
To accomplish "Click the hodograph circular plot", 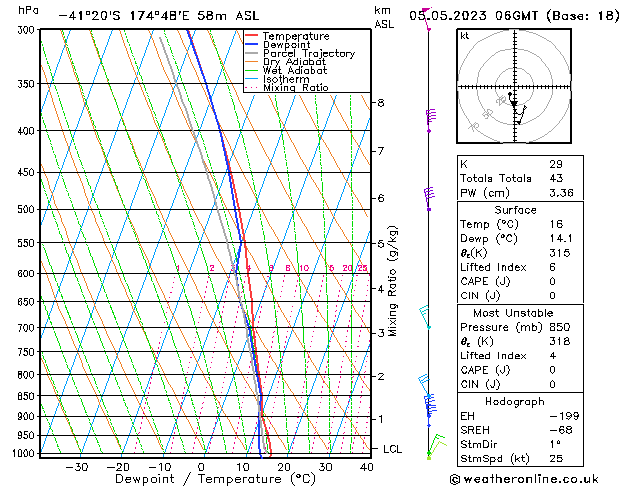I will pos(514,88).
